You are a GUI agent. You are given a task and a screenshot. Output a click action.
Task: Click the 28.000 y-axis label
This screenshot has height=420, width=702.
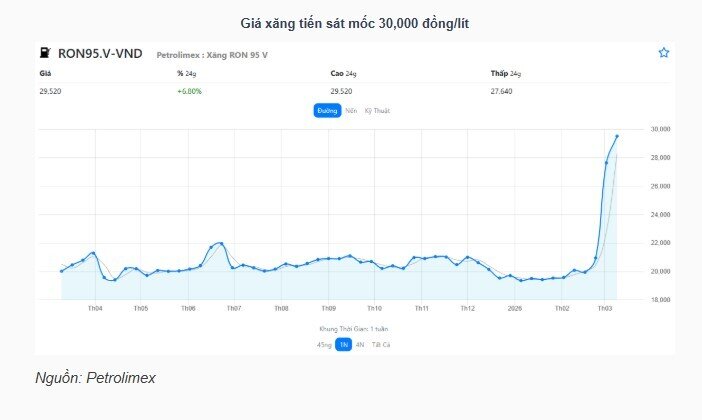pos(660,158)
